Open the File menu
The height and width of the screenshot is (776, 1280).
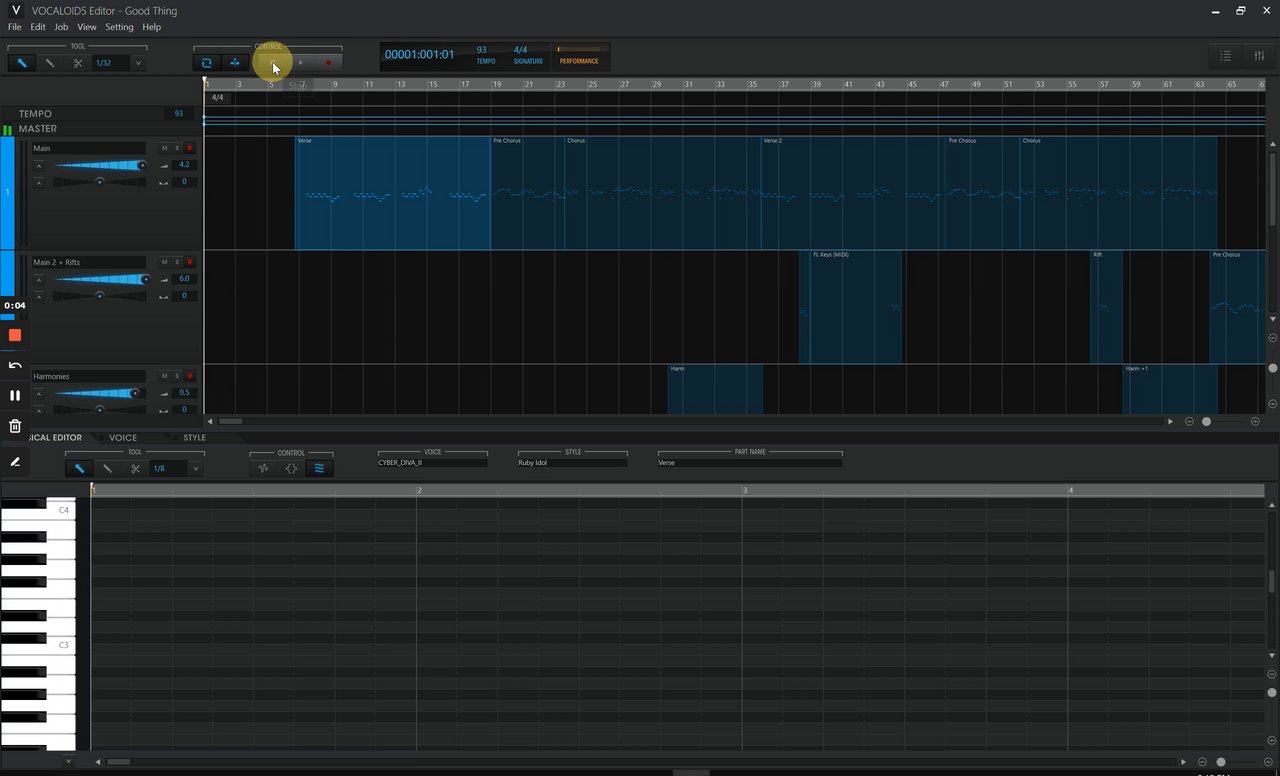15,27
